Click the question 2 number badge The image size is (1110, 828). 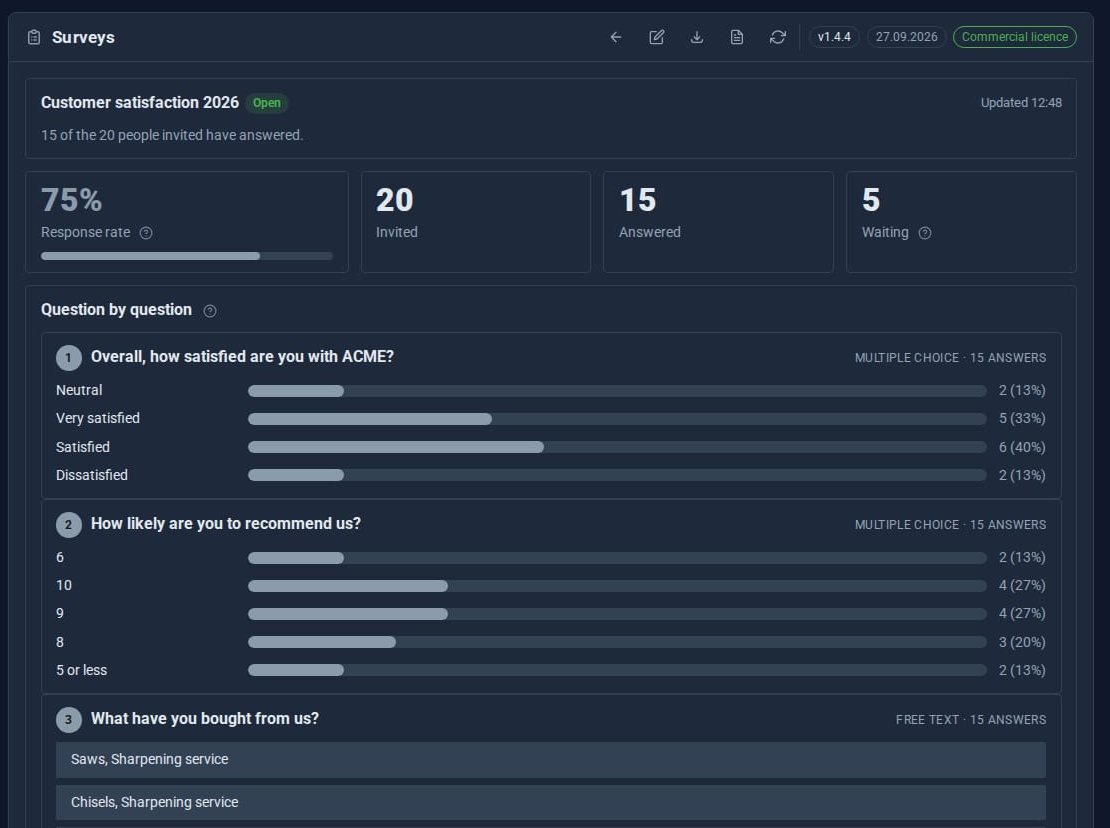click(x=69, y=524)
